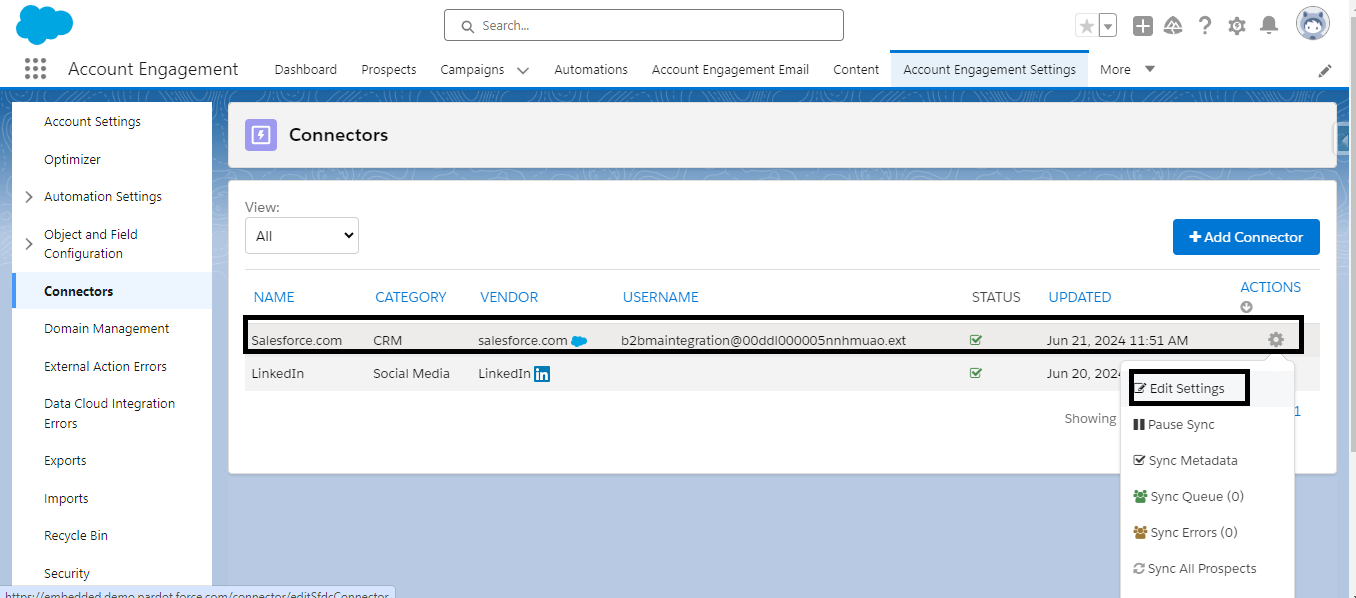The width and height of the screenshot is (1356, 598).
Task: Open the user profile avatar
Action: [1313, 24]
